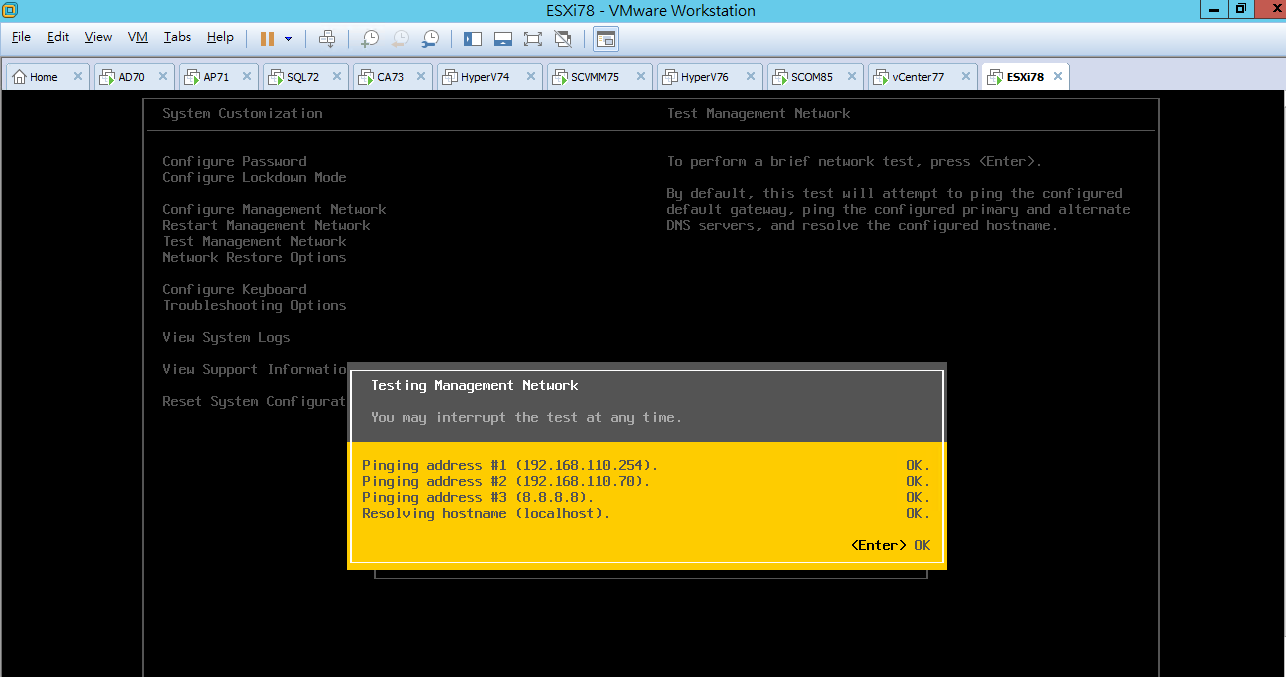Enter full screen mode via toolbar icon
This screenshot has width=1286, height=677.
533,39
